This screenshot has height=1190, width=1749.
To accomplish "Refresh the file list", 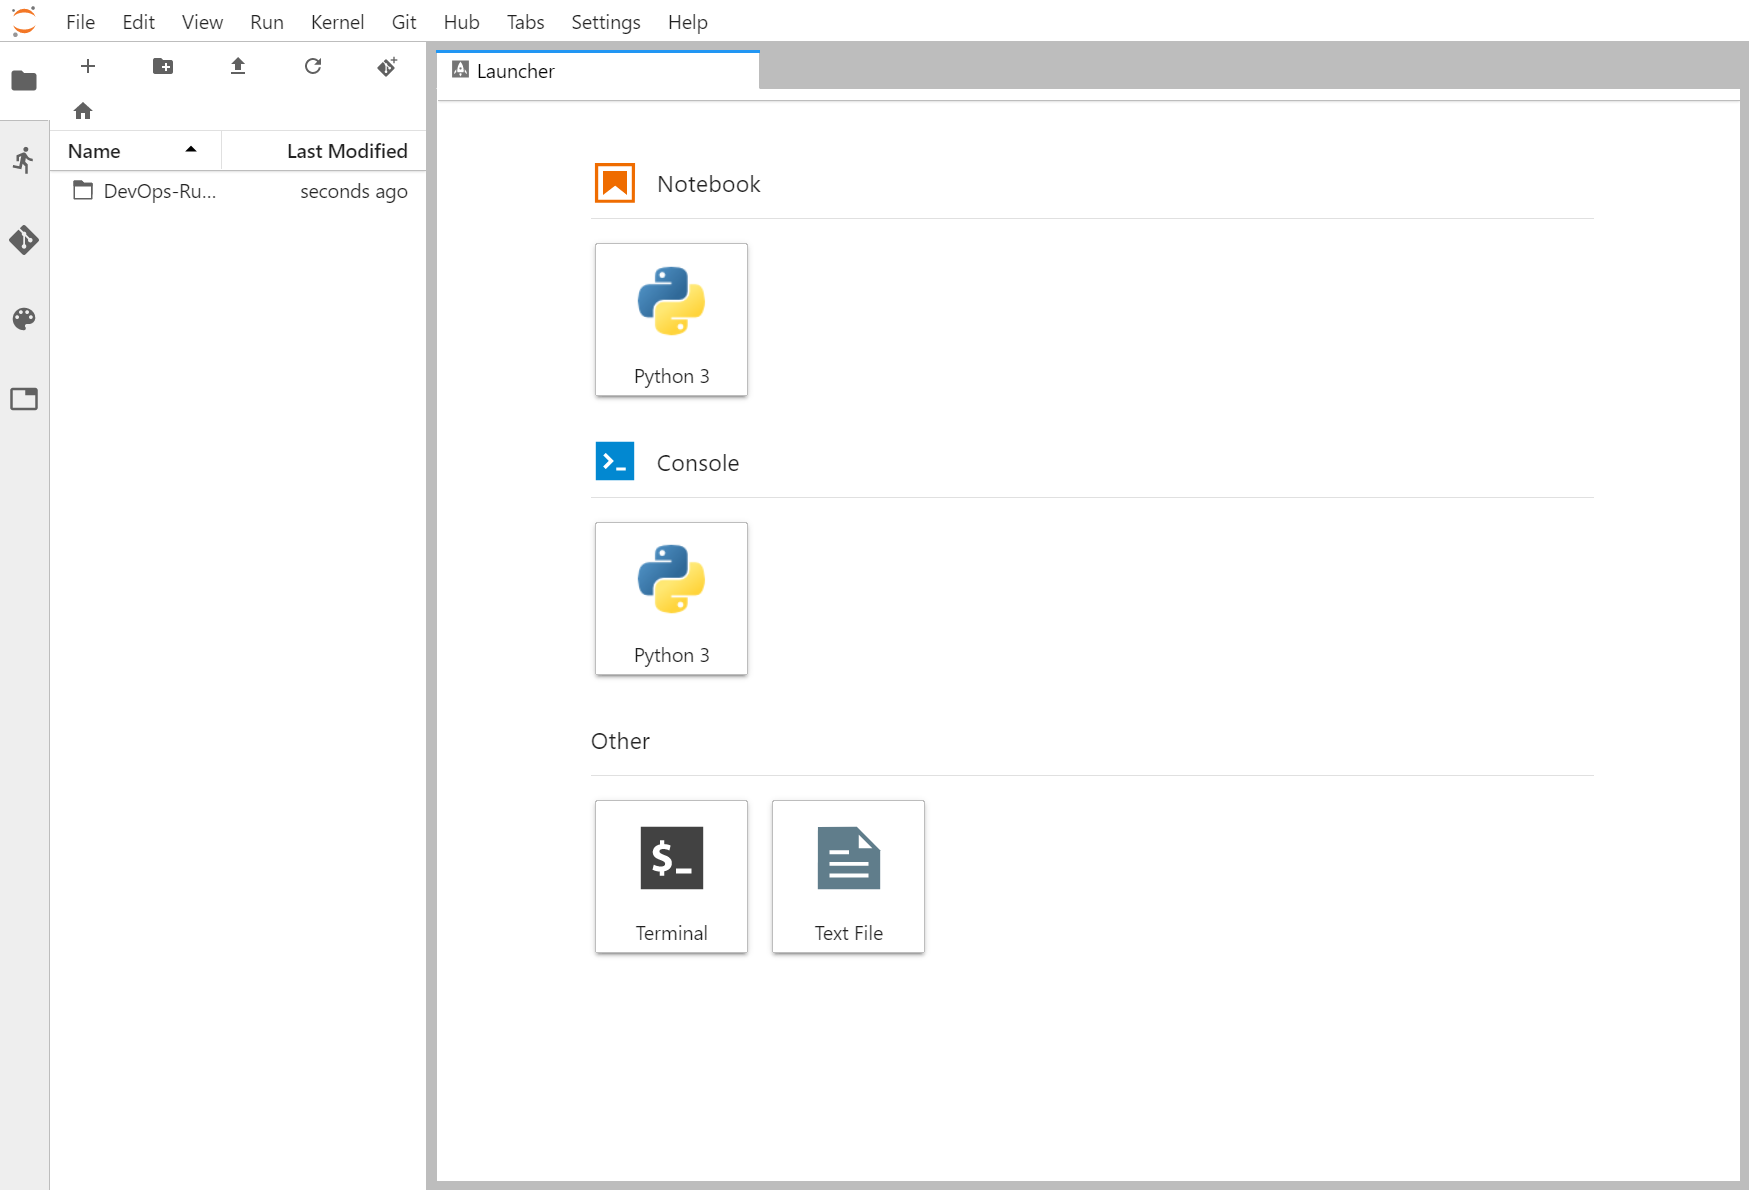I will [313, 66].
